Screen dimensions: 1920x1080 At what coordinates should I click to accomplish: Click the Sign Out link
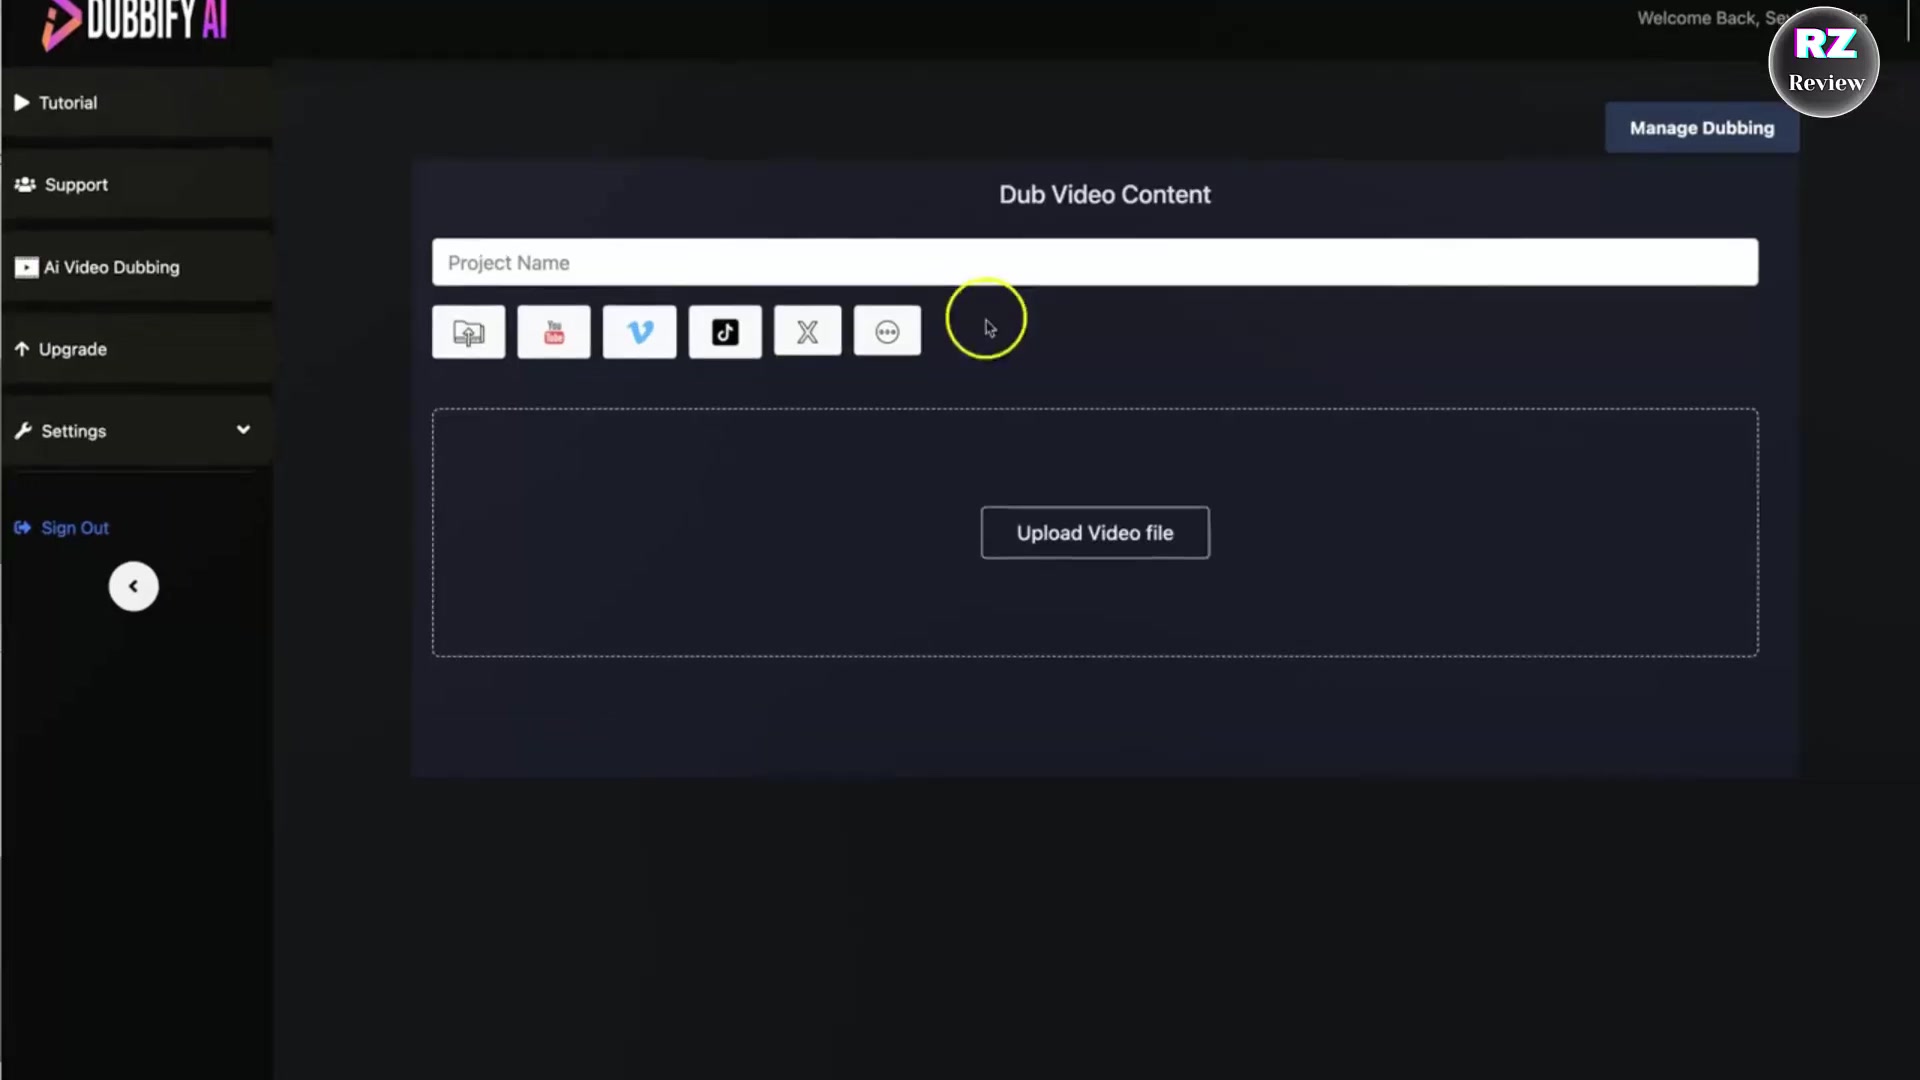62,528
